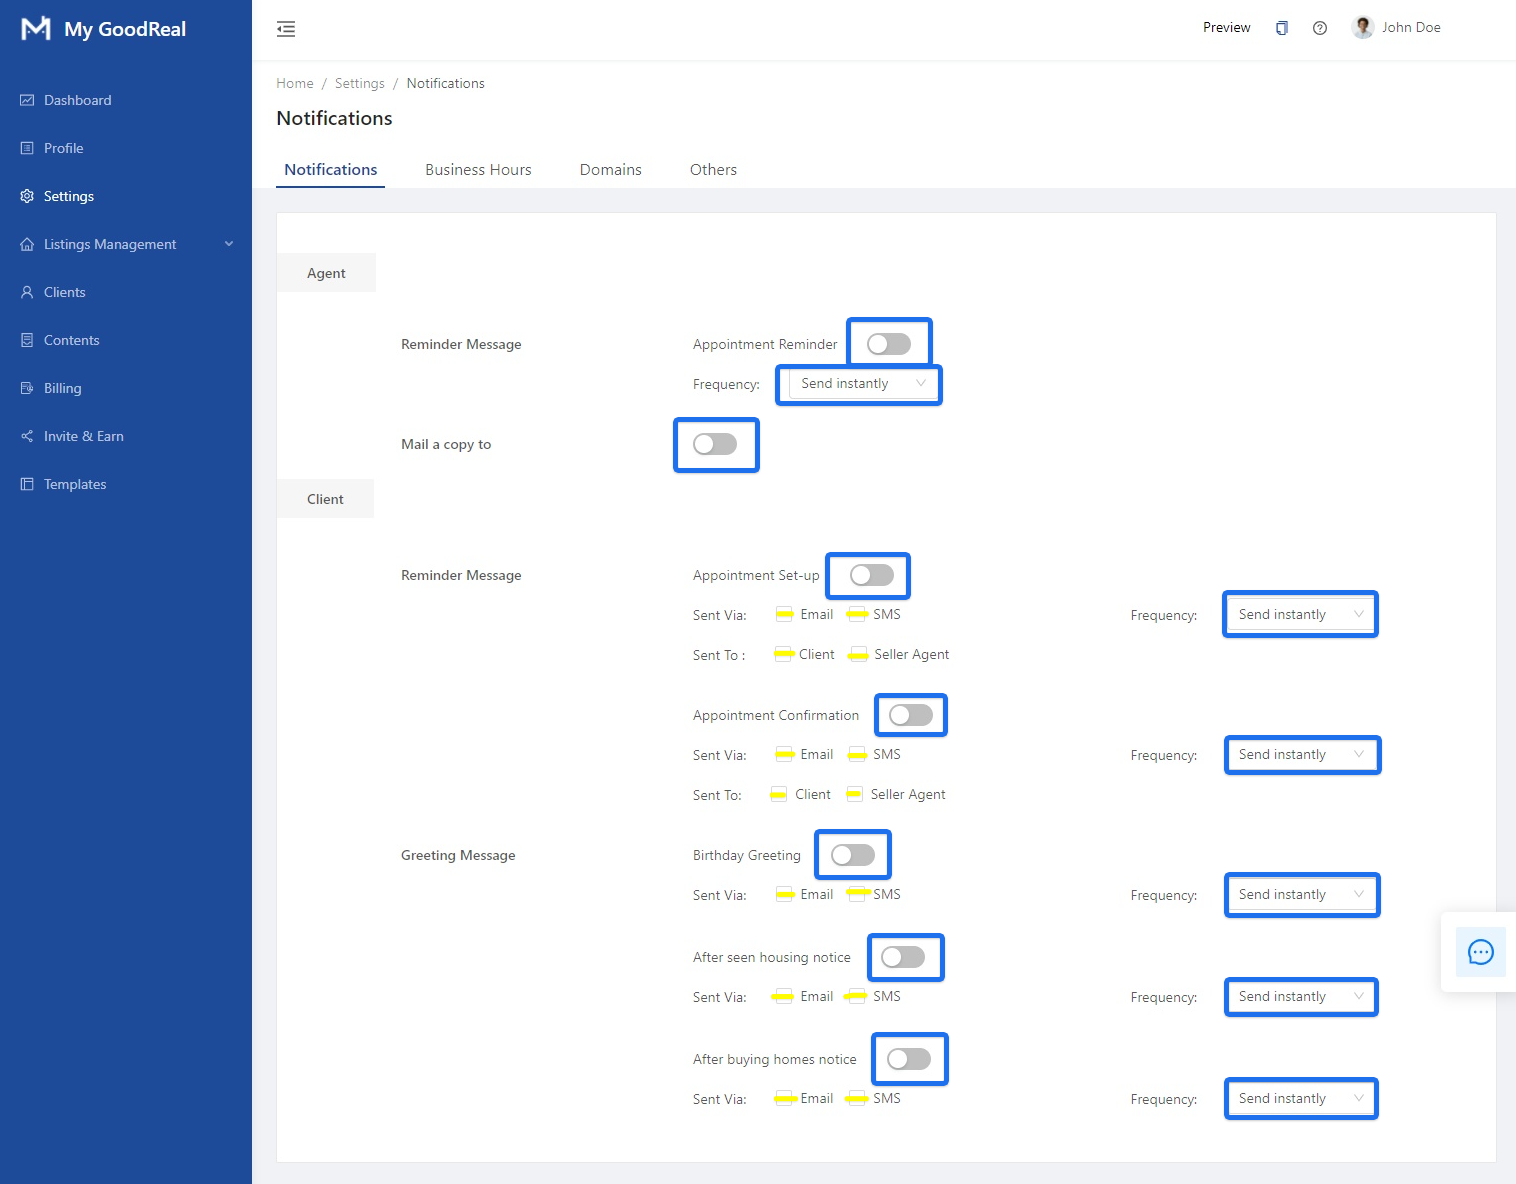Open the Appointment Confirmation frequency dropdown

[x=1301, y=755]
